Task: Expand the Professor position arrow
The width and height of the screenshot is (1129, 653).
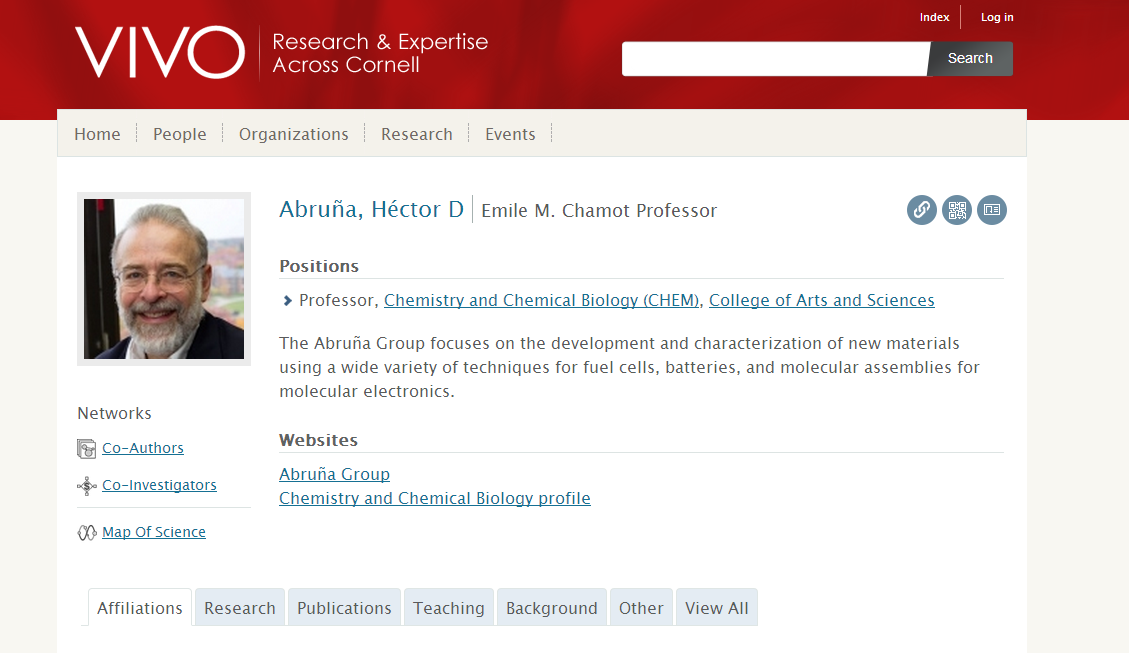Action: pos(287,301)
